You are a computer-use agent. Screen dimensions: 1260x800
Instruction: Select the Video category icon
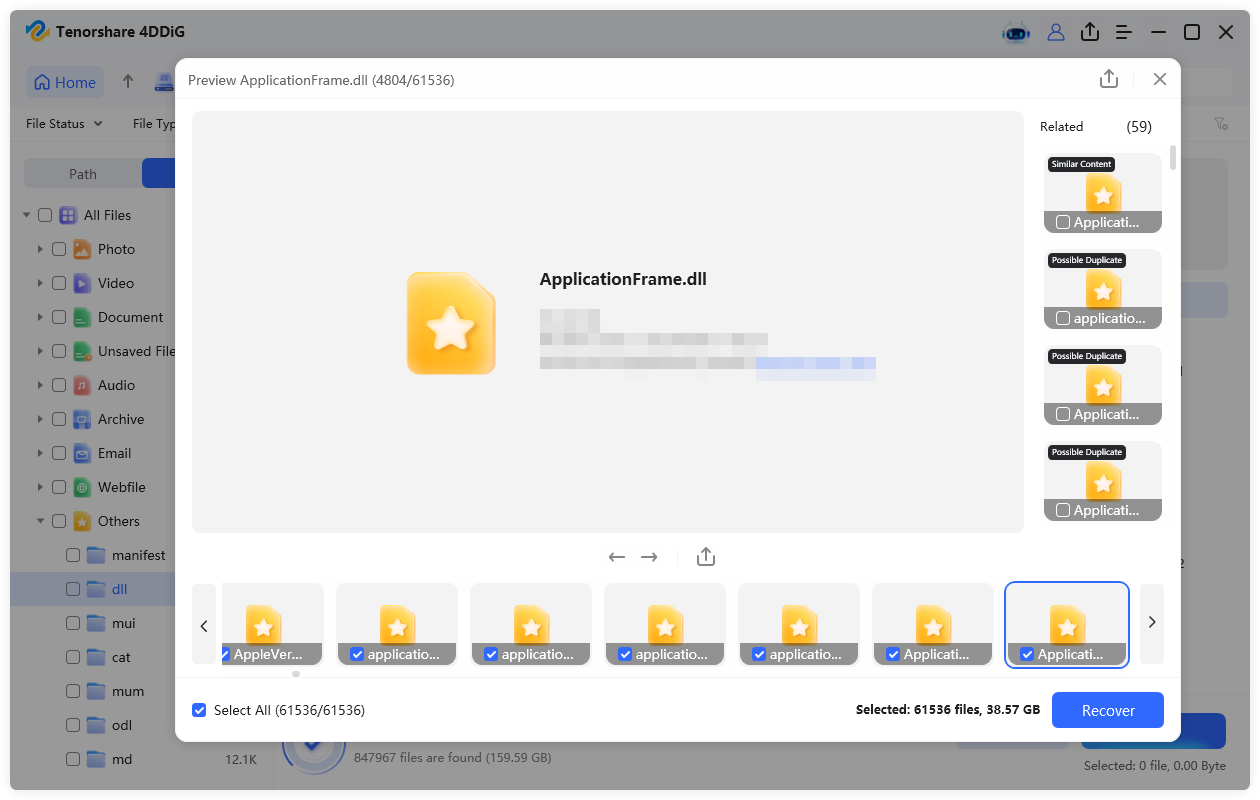[82, 283]
